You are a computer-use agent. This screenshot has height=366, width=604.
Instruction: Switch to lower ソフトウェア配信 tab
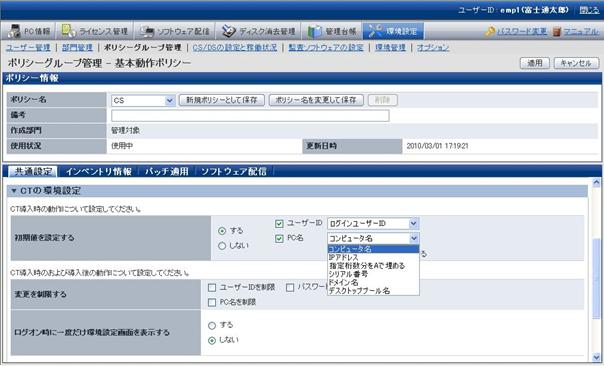tap(234, 171)
